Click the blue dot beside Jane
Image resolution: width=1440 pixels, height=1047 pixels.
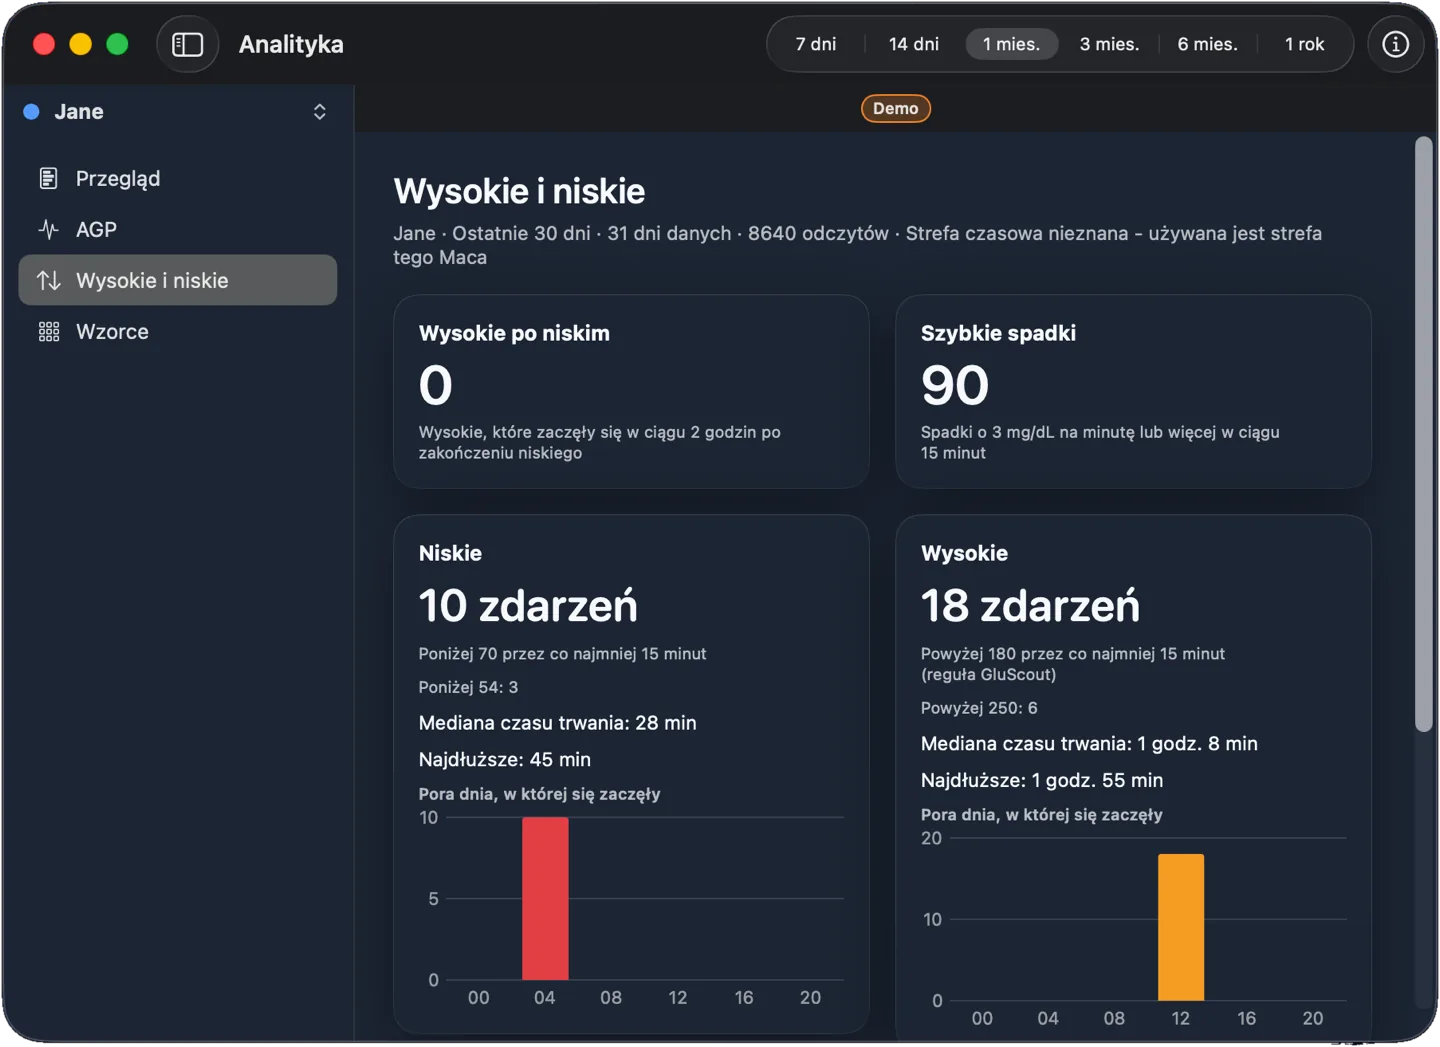[32, 111]
